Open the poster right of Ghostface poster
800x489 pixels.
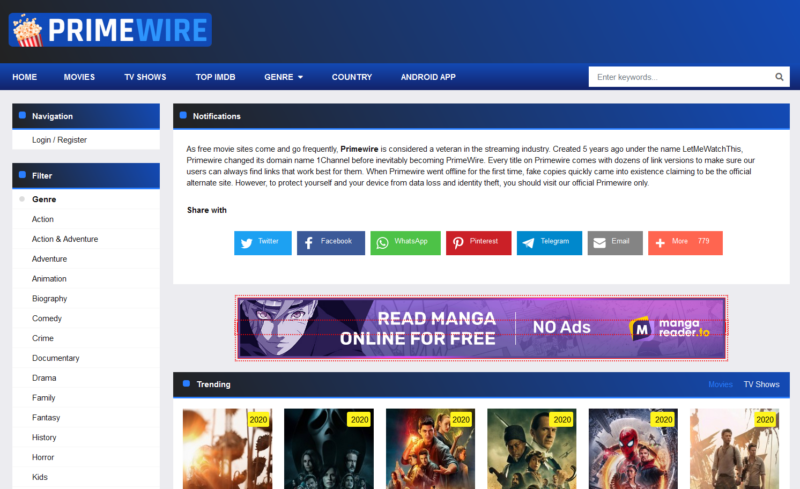tap(430, 449)
